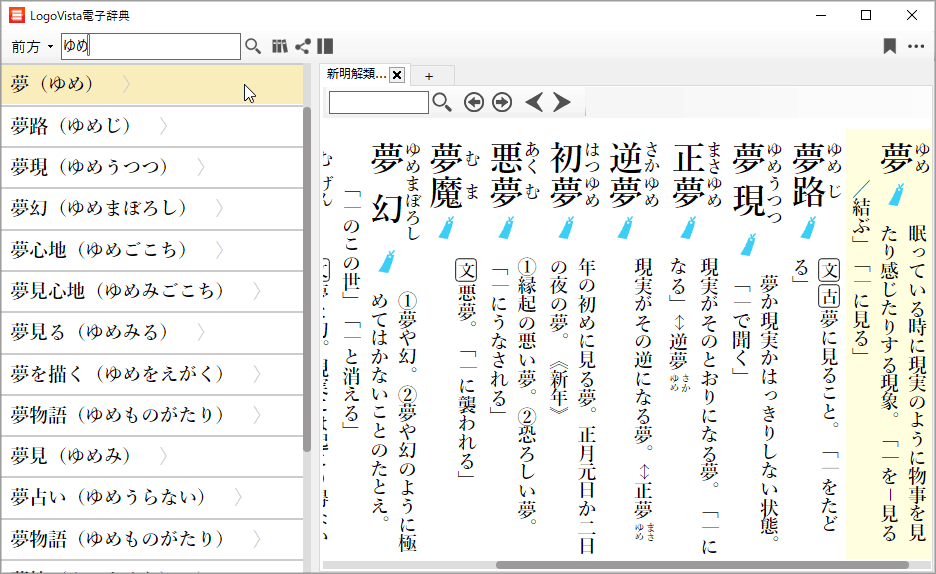
Task: Go back with circled left arrow
Action: pyautogui.click(x=473, y=102)
